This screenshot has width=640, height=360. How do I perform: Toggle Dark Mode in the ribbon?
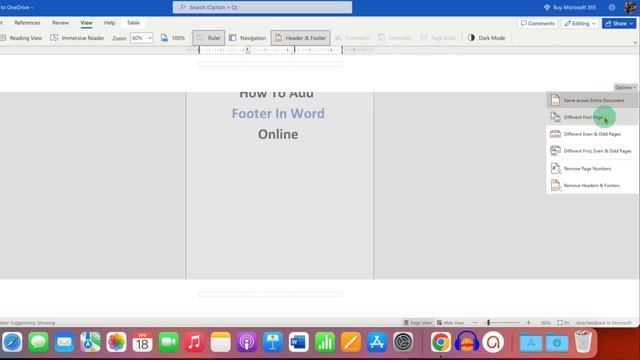(x=487, y=38)
